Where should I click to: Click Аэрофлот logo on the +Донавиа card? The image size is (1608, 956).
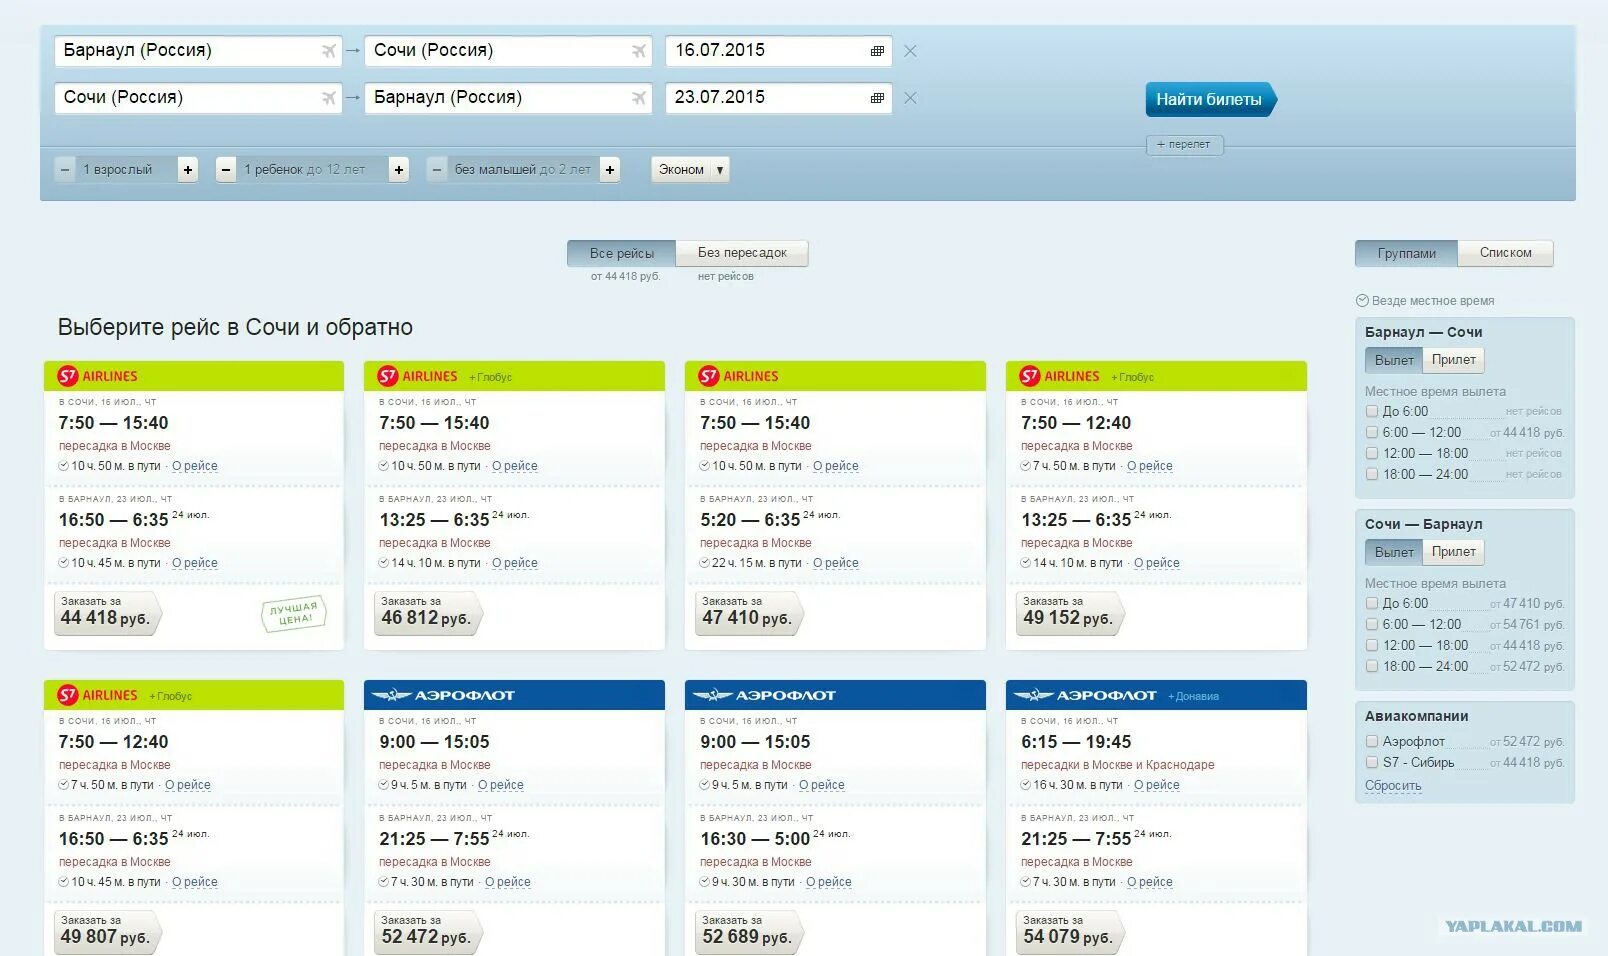[1085, 695]
